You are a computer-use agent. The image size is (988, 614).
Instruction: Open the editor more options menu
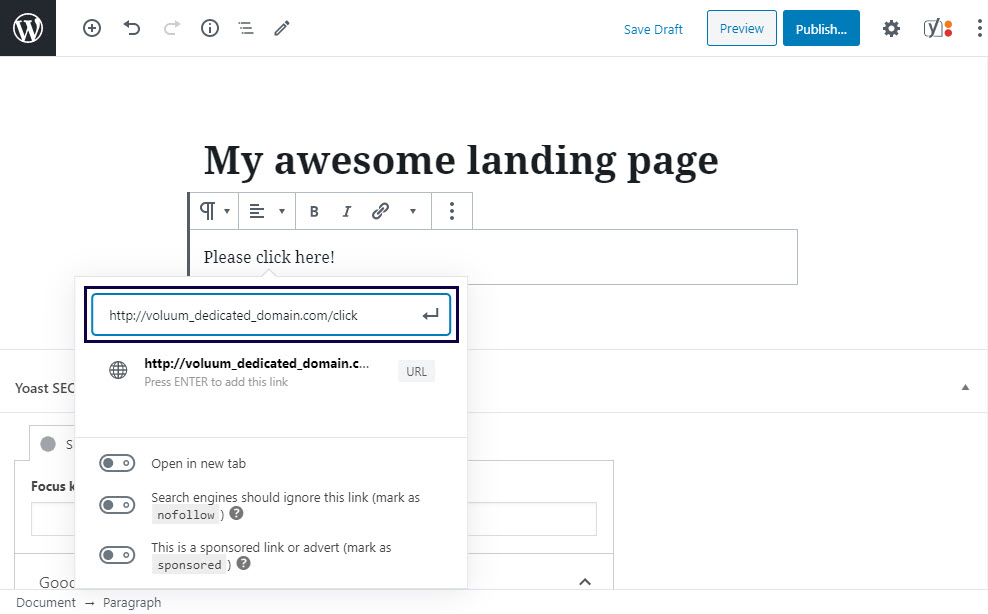979,28
